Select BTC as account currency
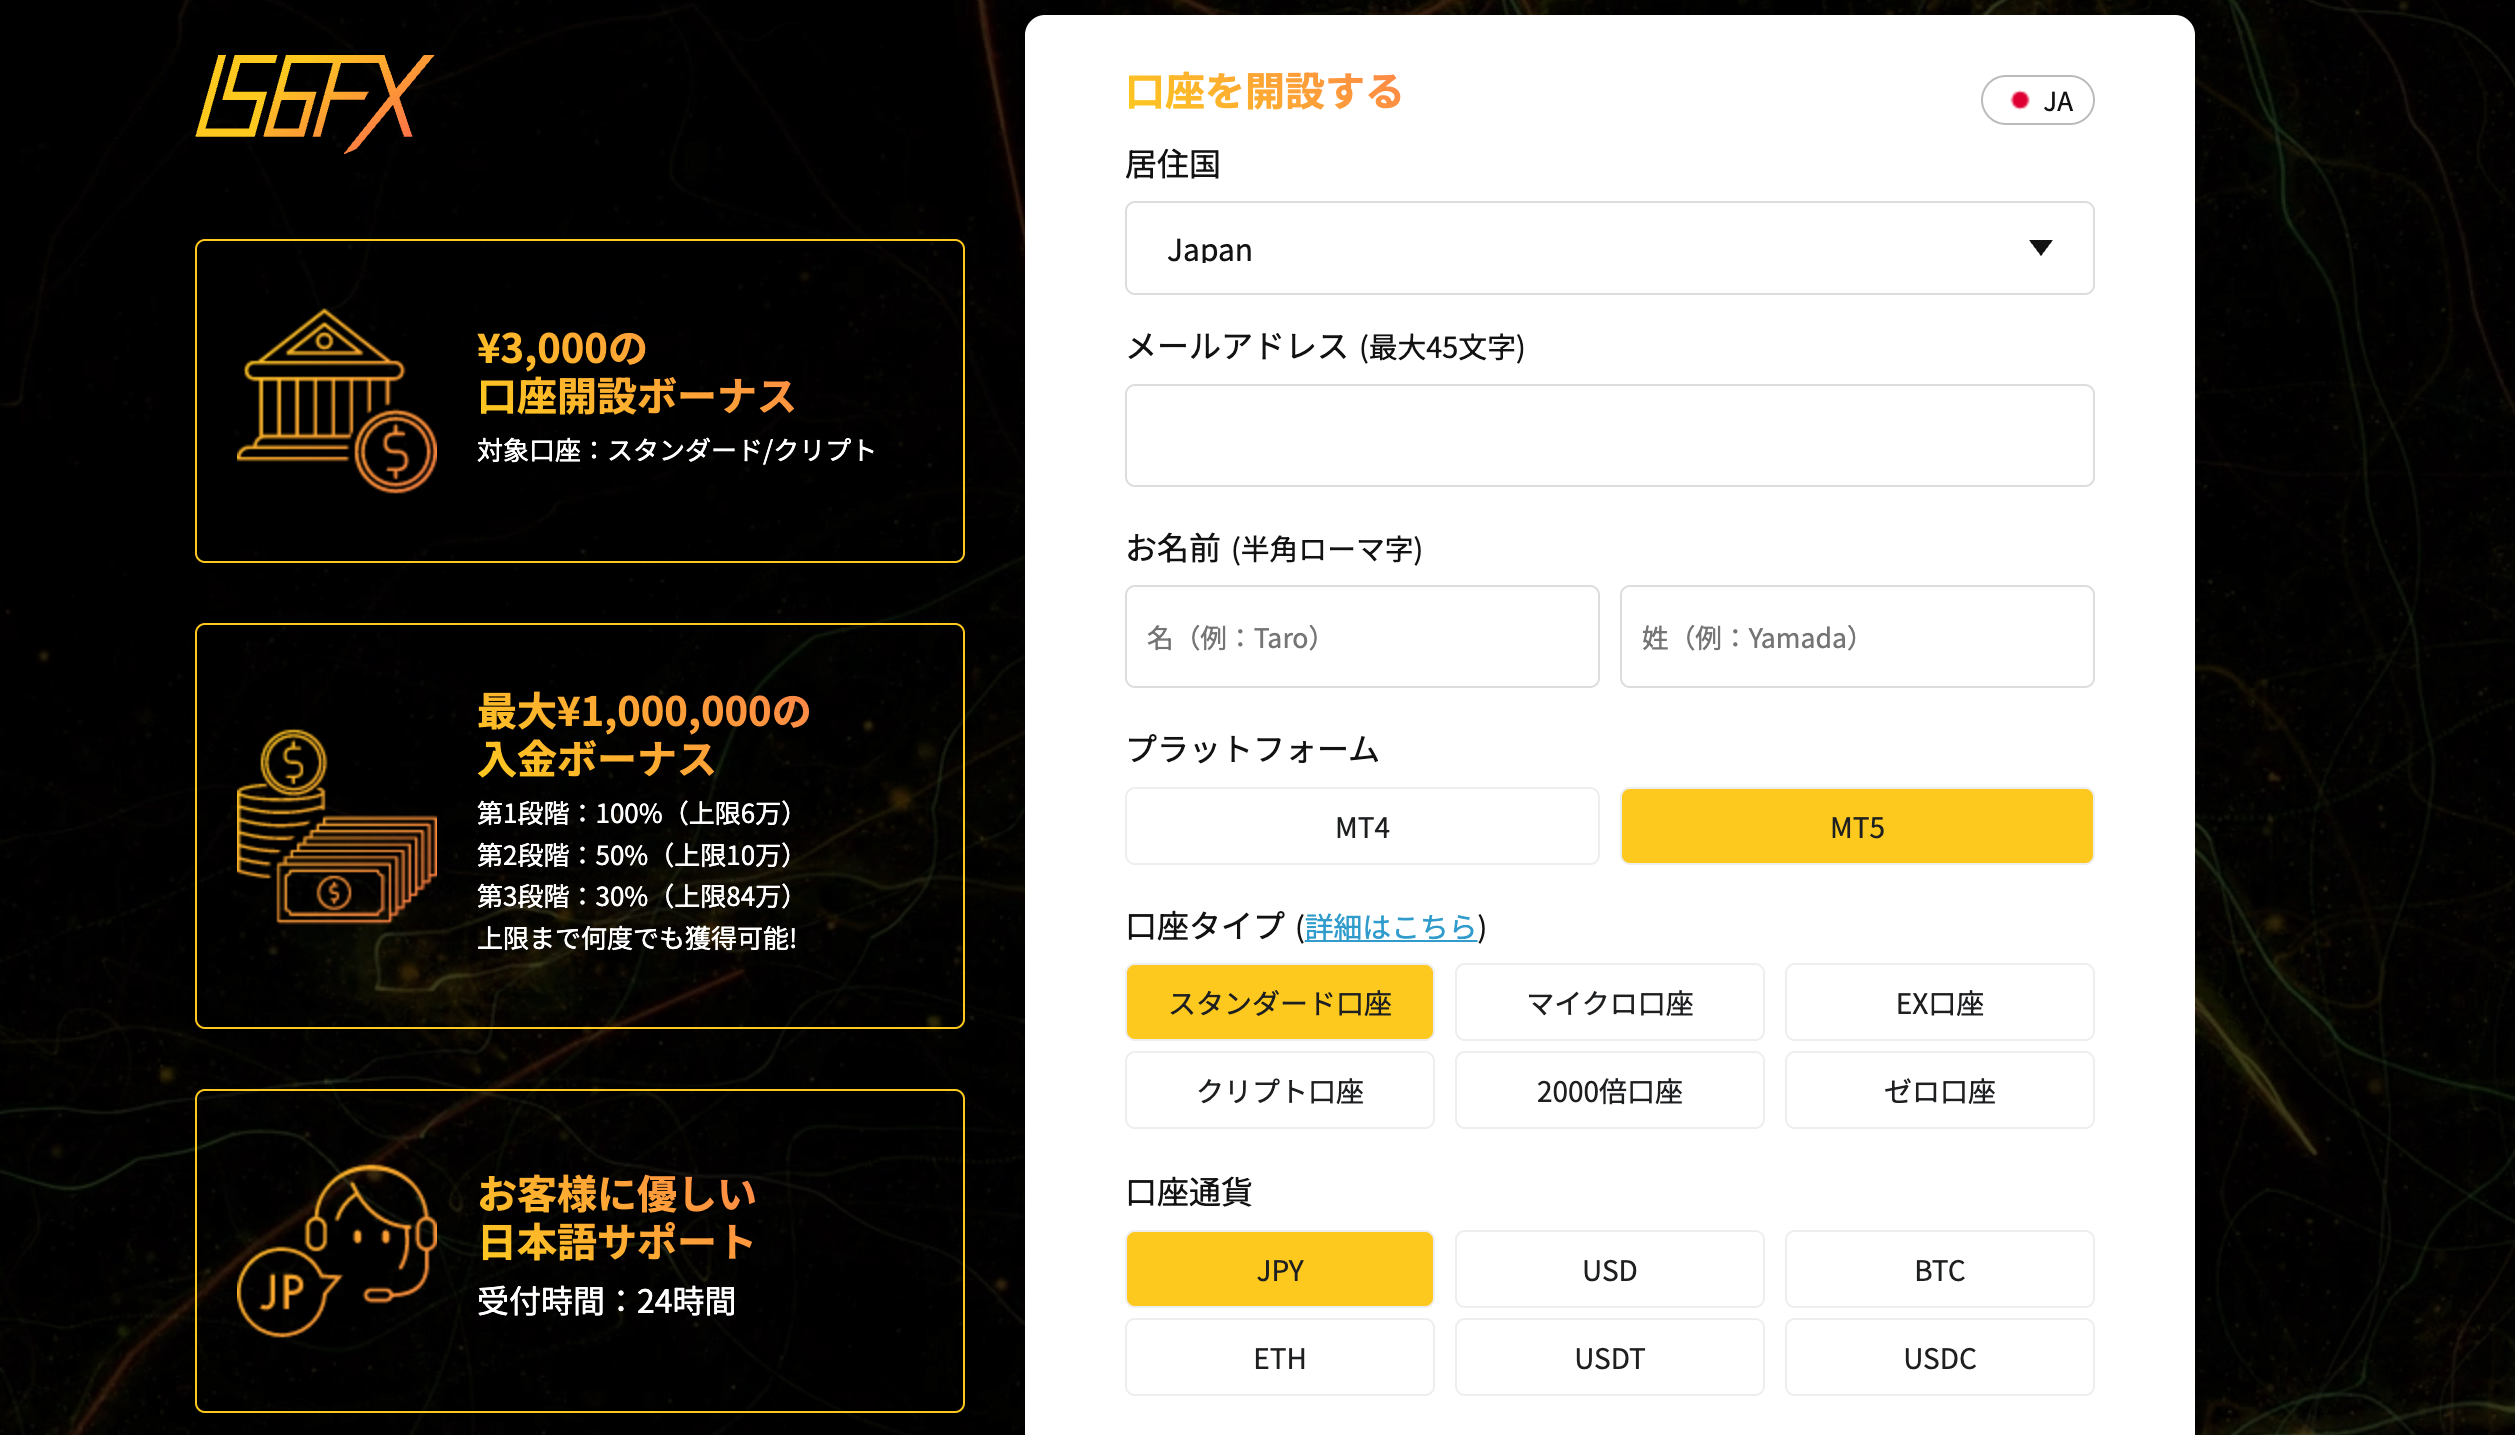 click(x=1938, y=1269)
